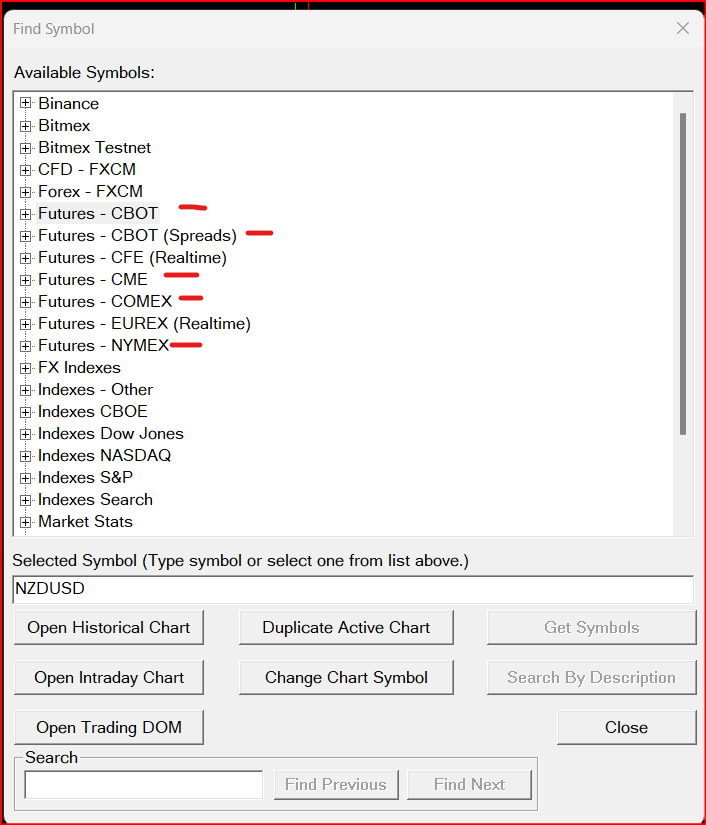Image resolution: width=706 pixels, height=825 pixels.
Task: Open the Trading DOM
Action: click(x=109, y=728)
